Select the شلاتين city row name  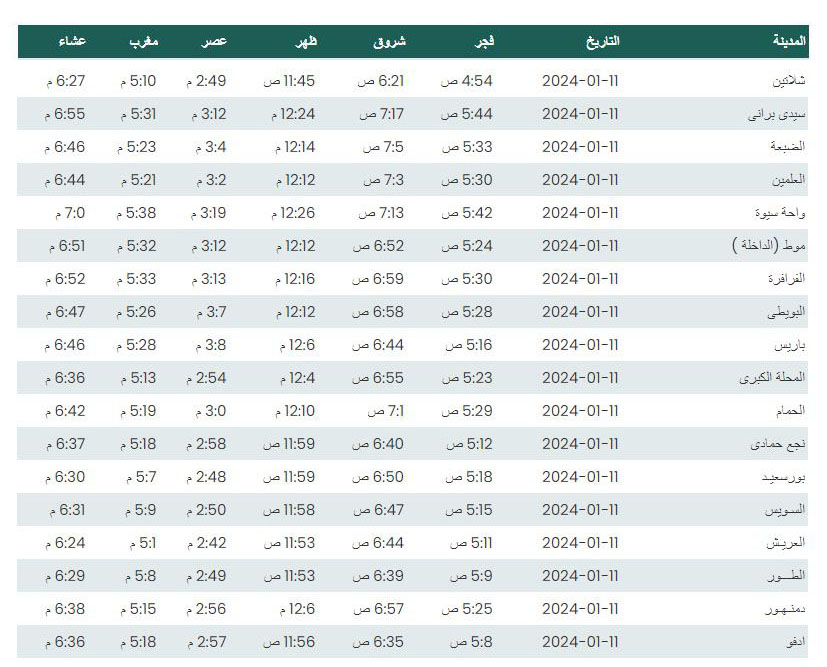(x=789, y=81)
